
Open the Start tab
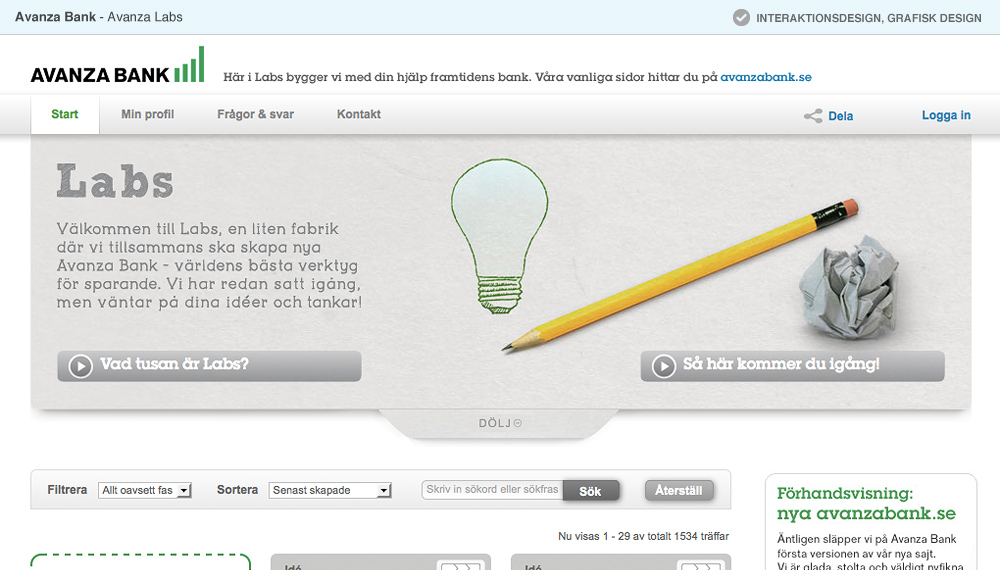pos(64,114)
